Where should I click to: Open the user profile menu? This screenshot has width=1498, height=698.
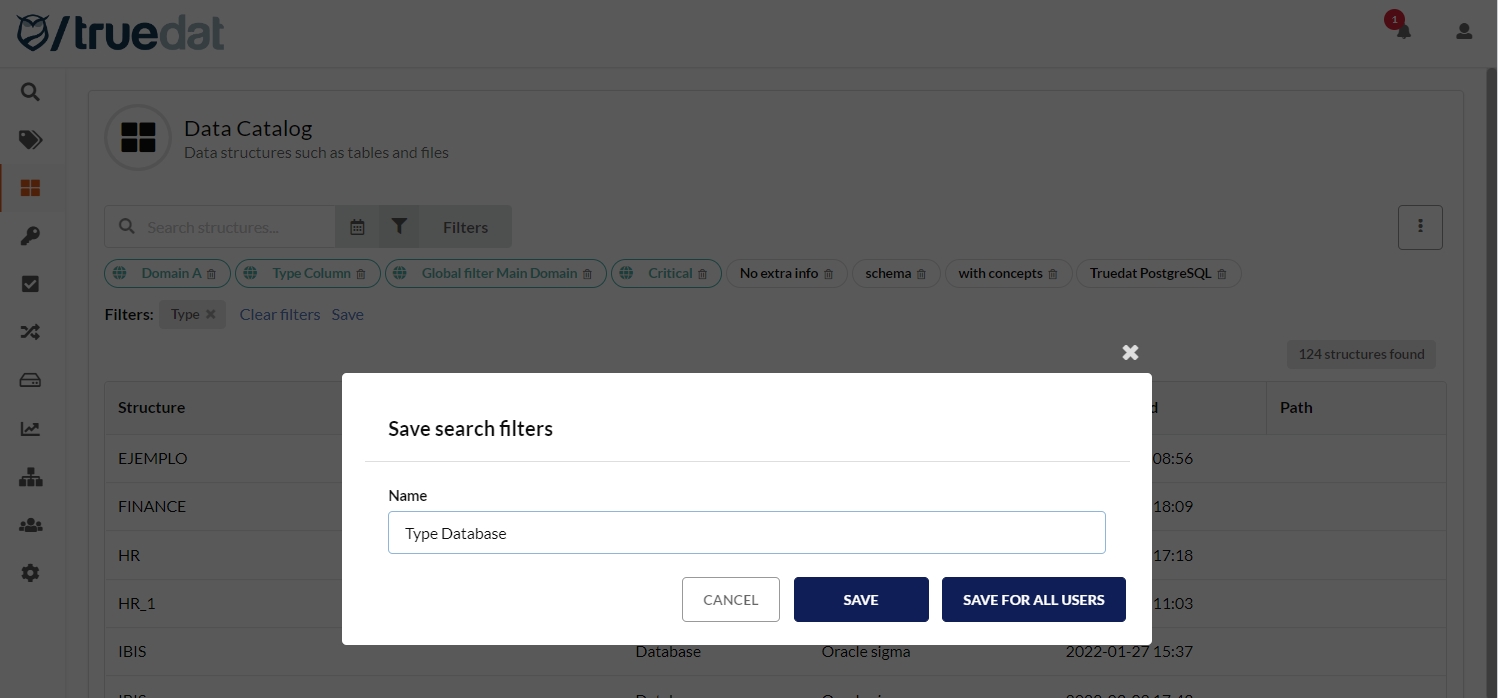click(1464, 31)
